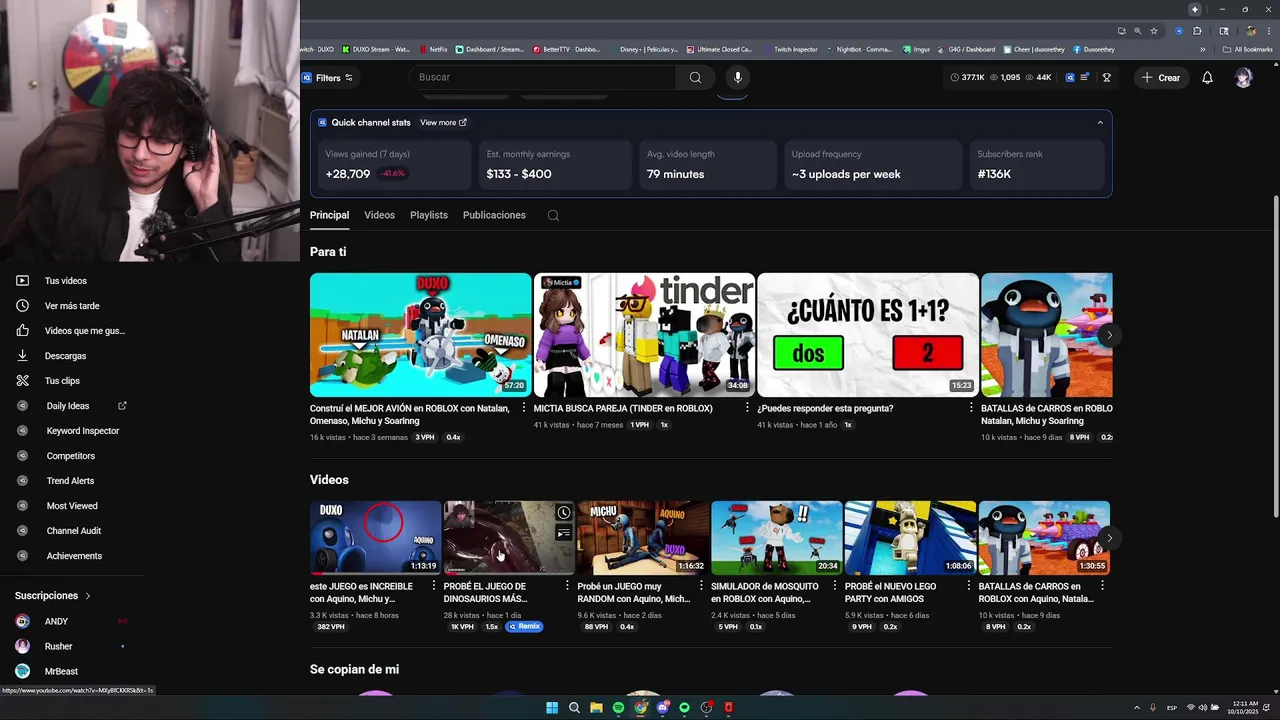The image size is (1280, 720).
Task: Open Descargas in sidebar
Action: (65, 356)
